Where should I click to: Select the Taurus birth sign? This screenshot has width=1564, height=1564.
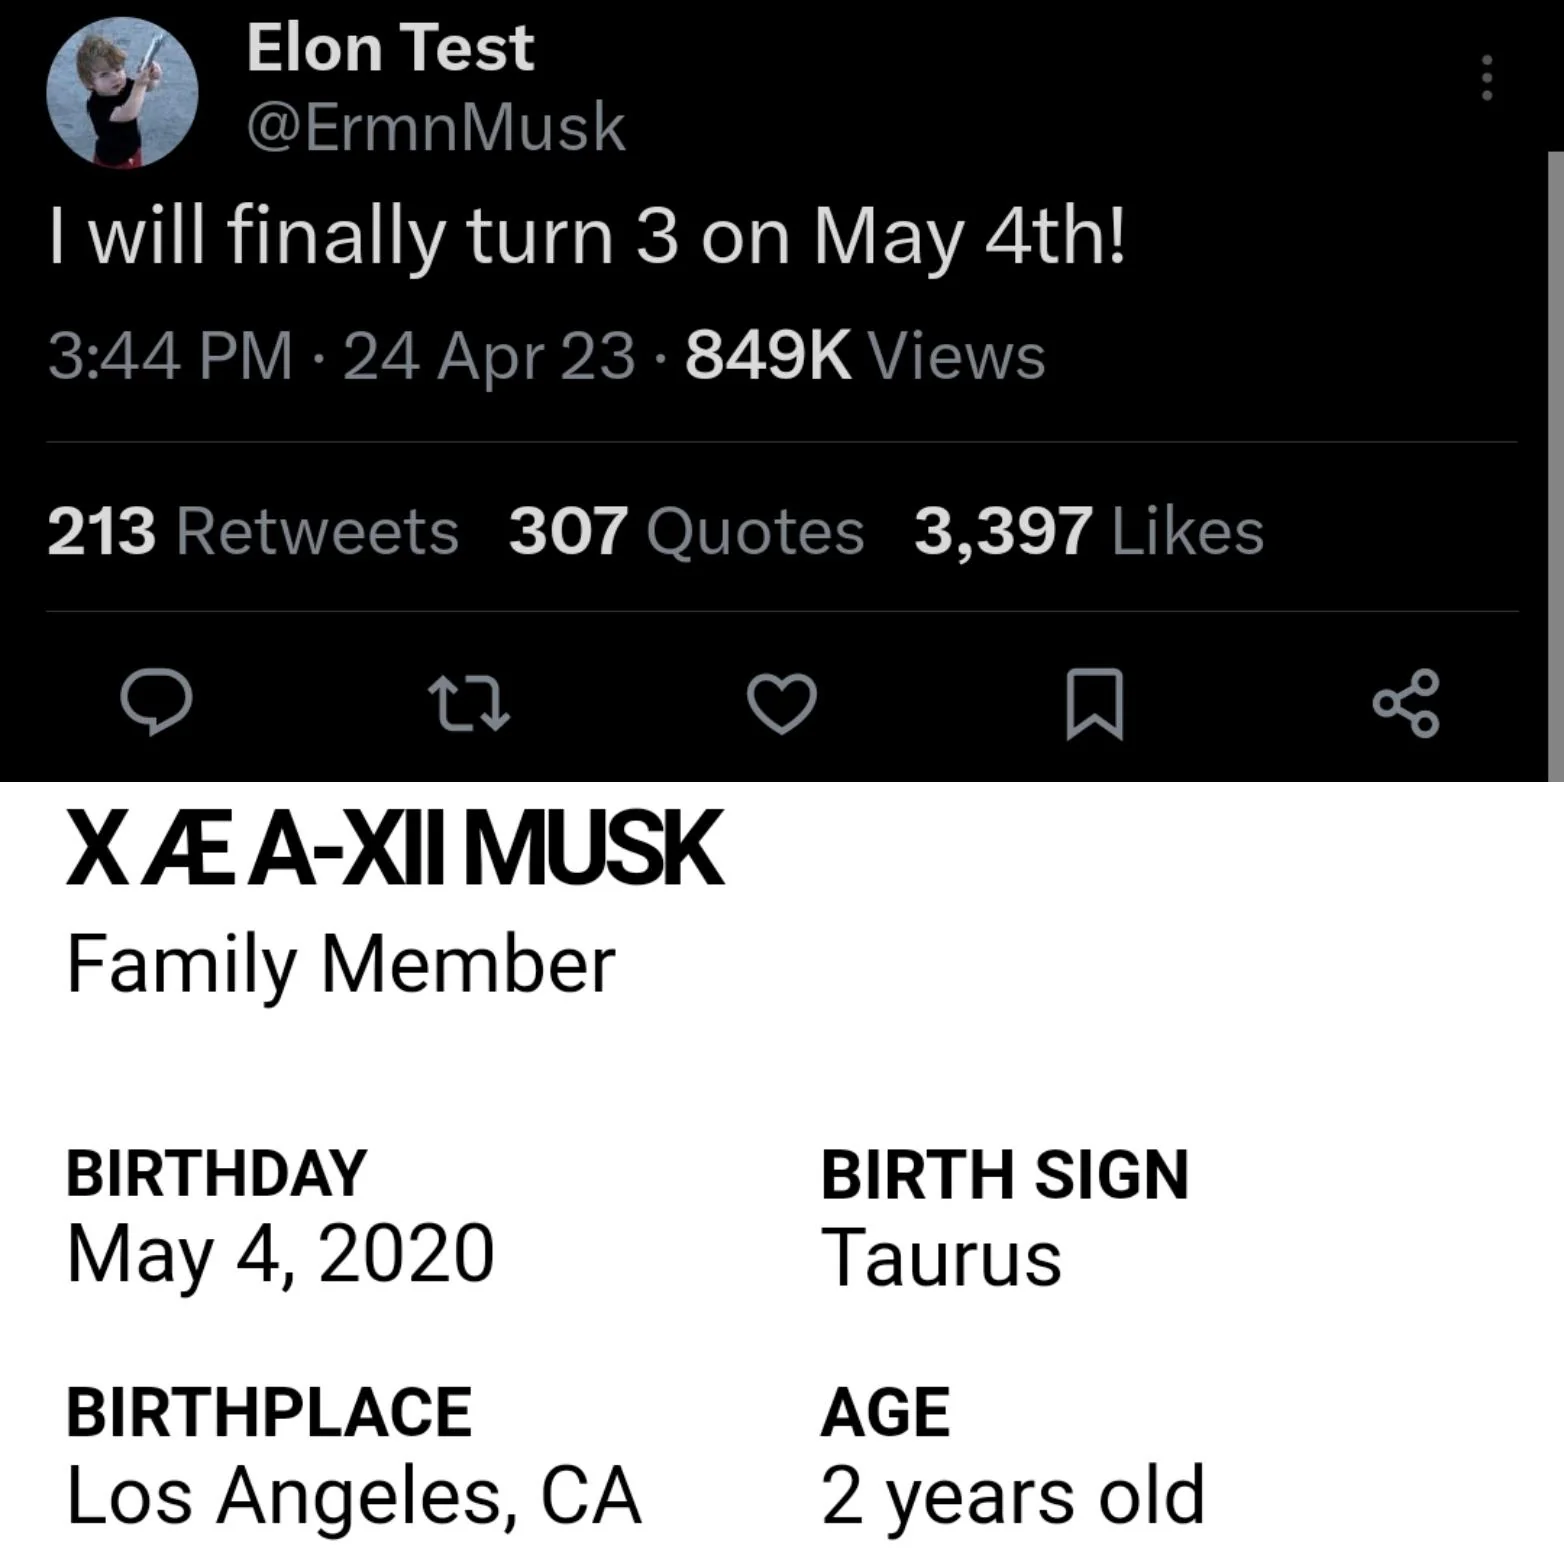[x=941, y=1257]
